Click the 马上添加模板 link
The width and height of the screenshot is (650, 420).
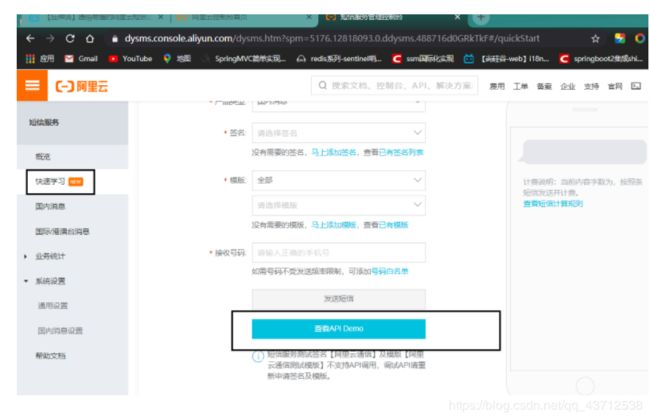(x=334, y=225)
